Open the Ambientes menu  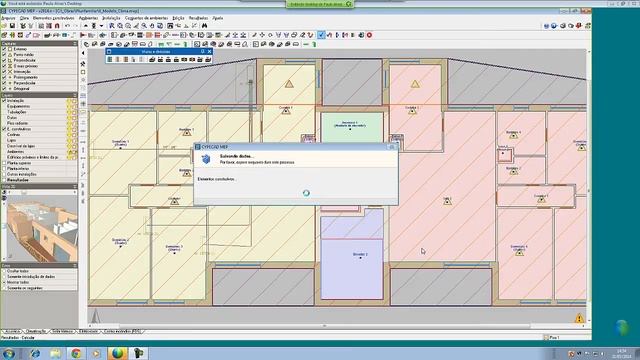coord(88,18)
